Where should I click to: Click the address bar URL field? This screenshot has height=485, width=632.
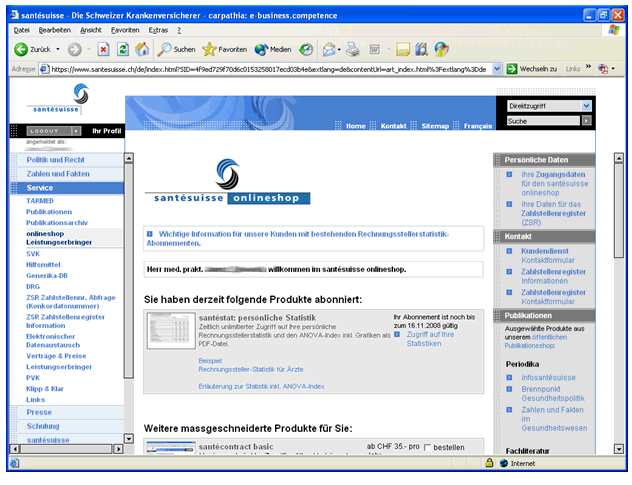point(266,69)
